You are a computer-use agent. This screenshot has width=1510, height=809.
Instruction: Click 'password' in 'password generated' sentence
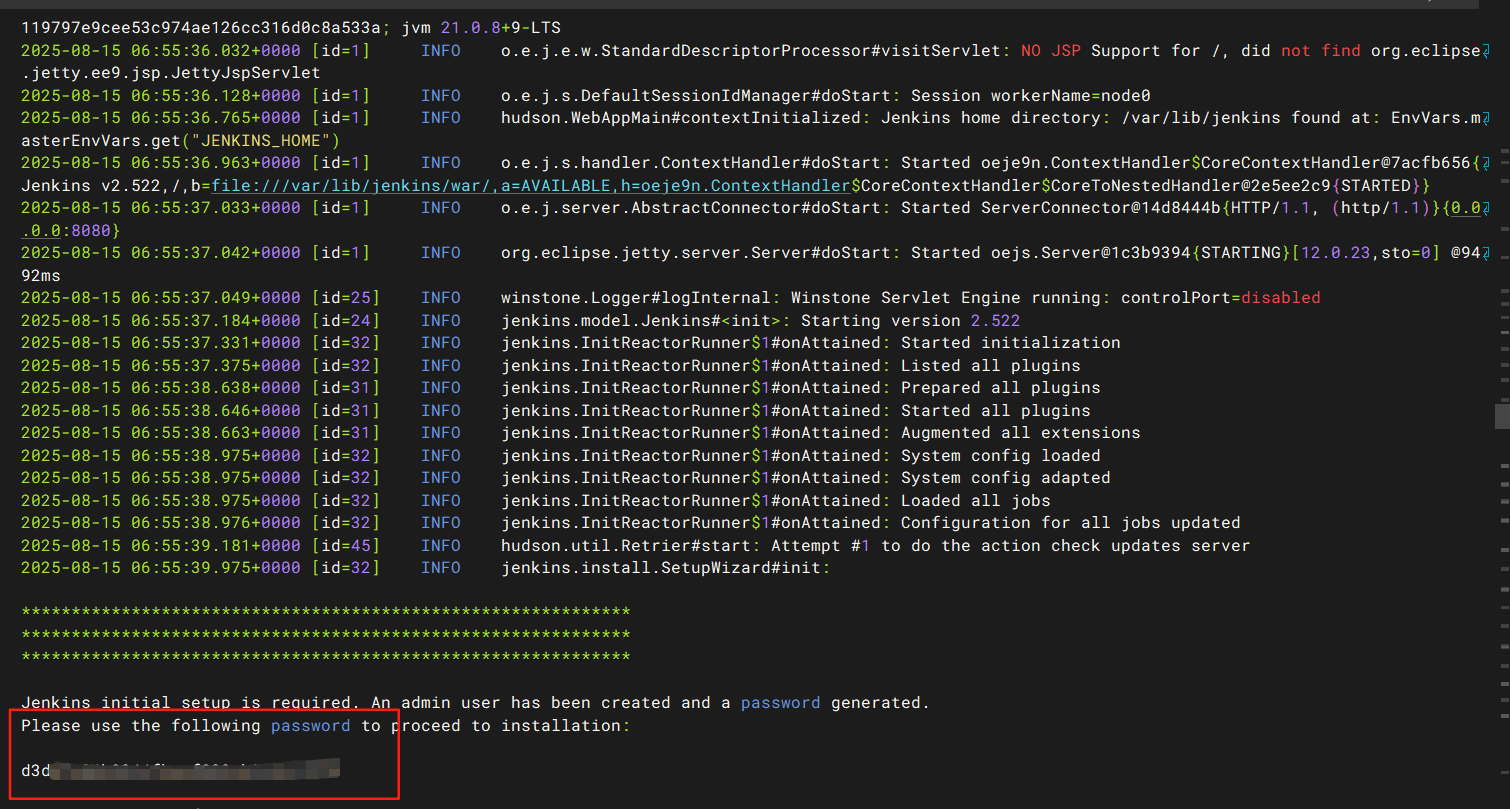pyautogui.click(x=781, y=703)
